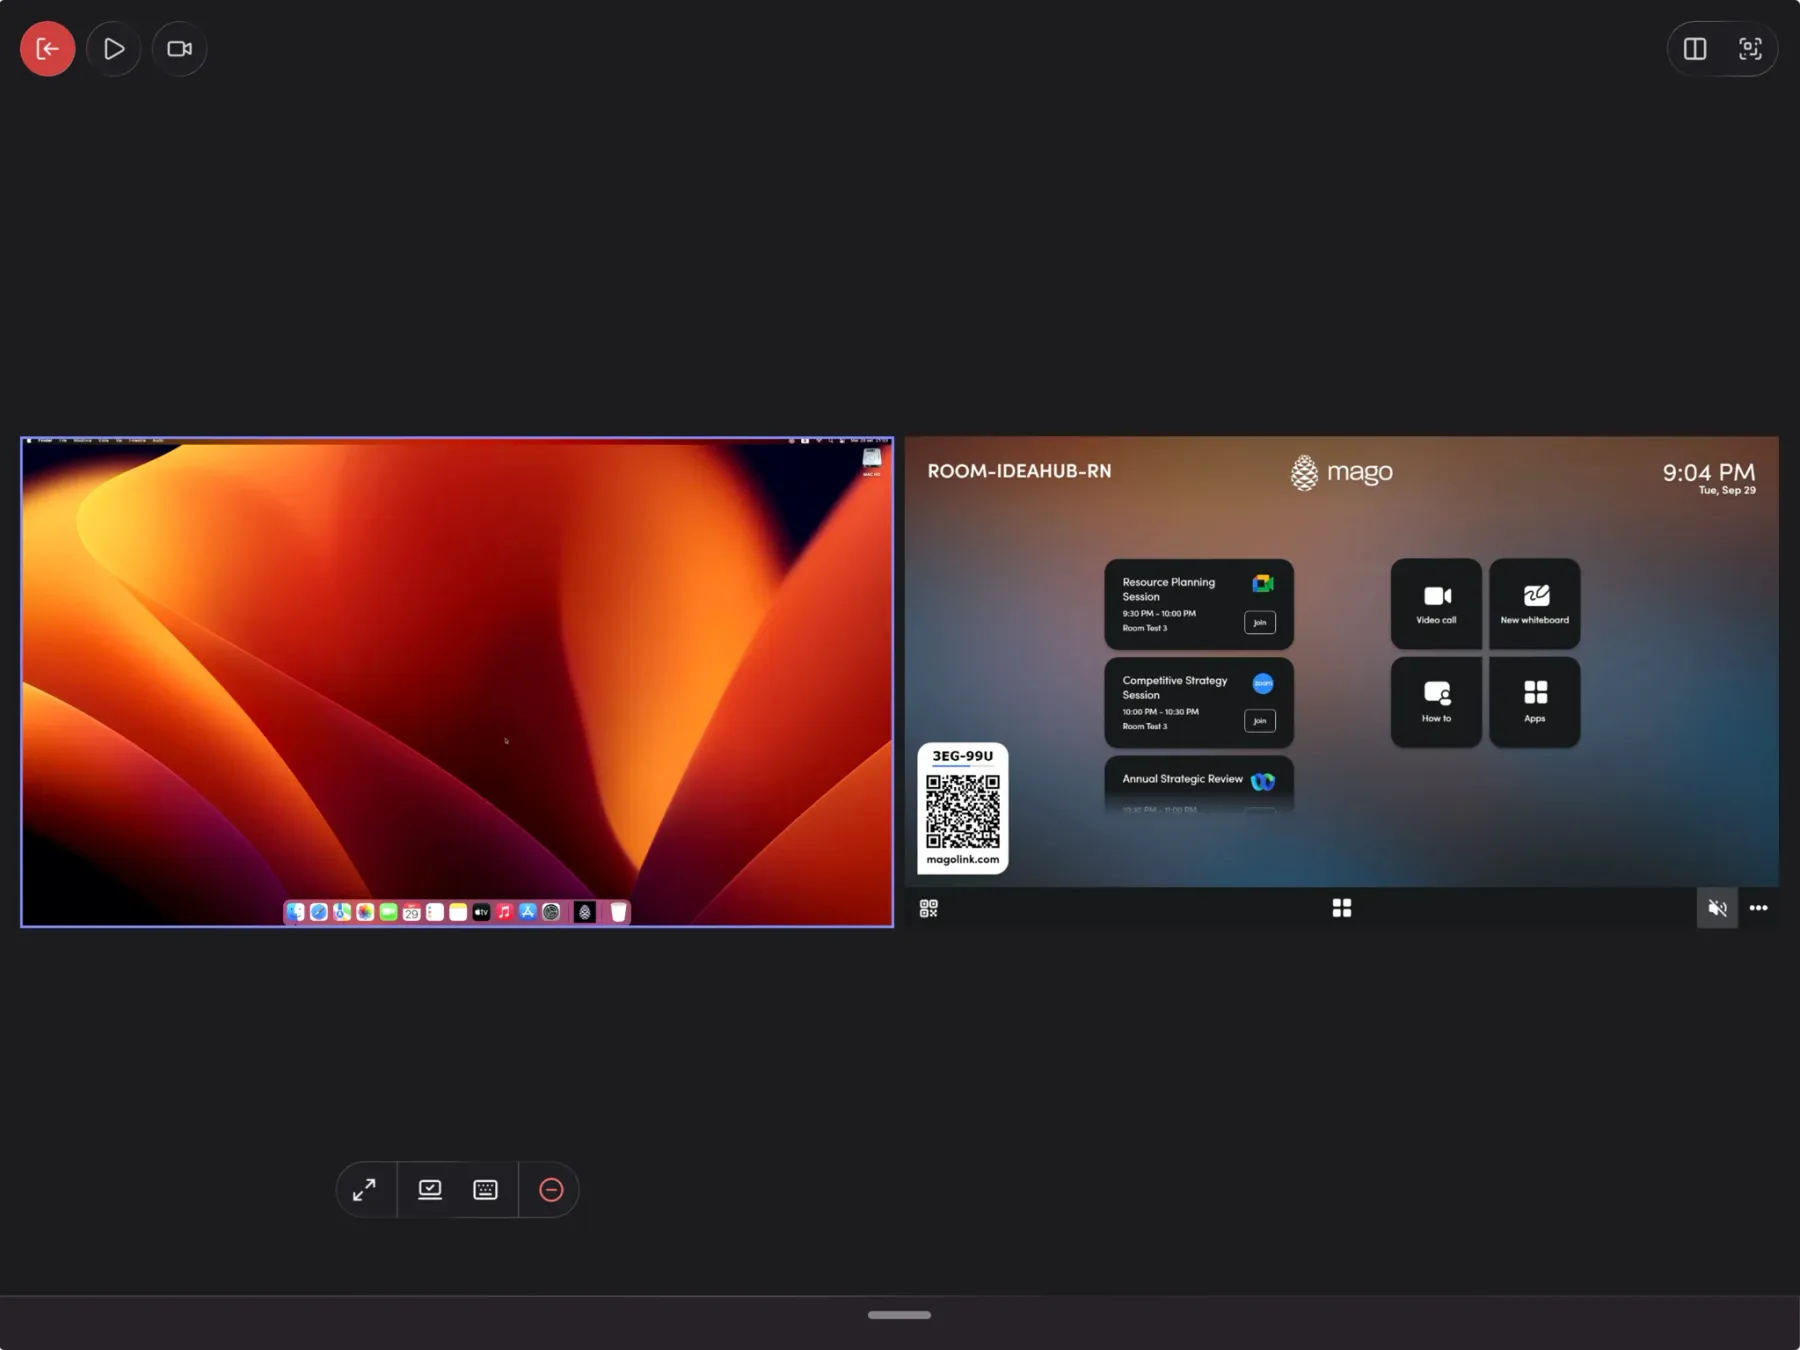Open the three dots more menu
This screenshot has height=1350, width=1800.
(x=1759, y=908)
